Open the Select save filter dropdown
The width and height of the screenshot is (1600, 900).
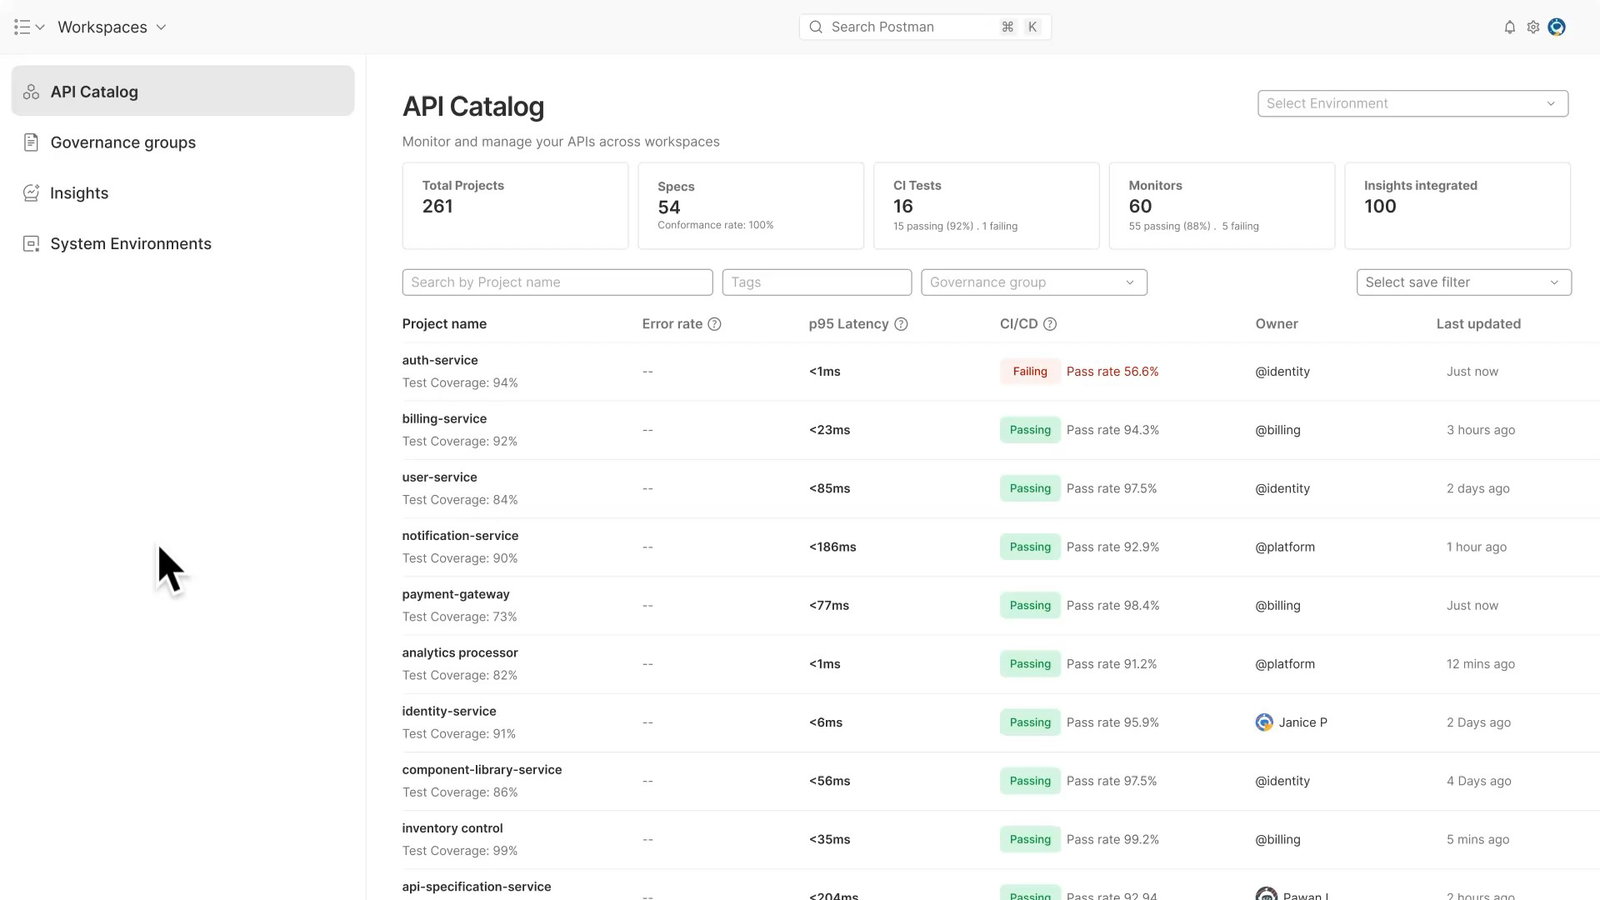(1462, 282)
